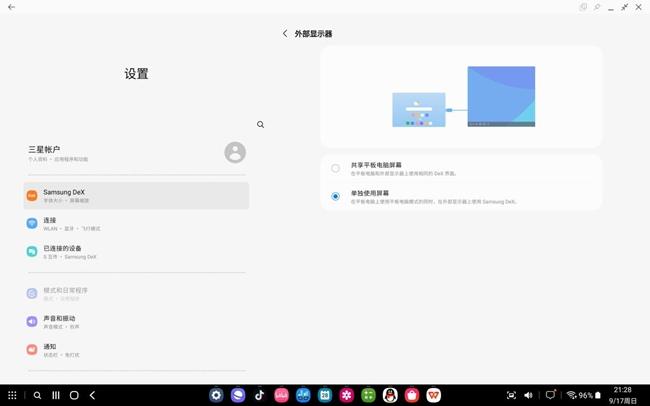Show recent apps with the three-bar taskbar button
This screenshot has height=406, width=650.
(x=56, y=395)
